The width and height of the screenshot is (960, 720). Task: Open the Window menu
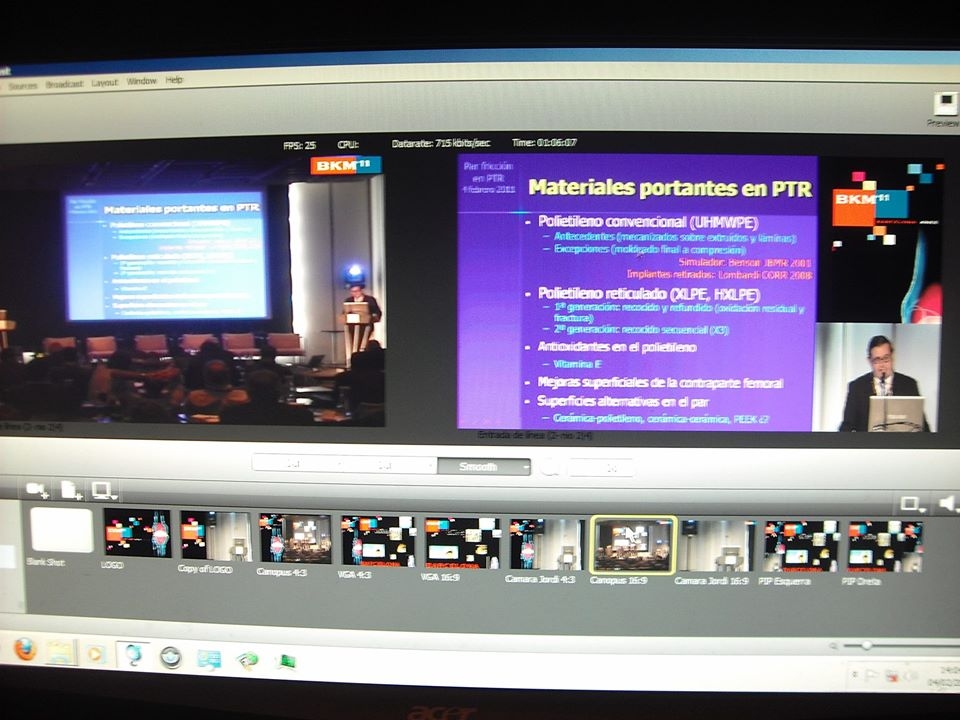point(142,81)
